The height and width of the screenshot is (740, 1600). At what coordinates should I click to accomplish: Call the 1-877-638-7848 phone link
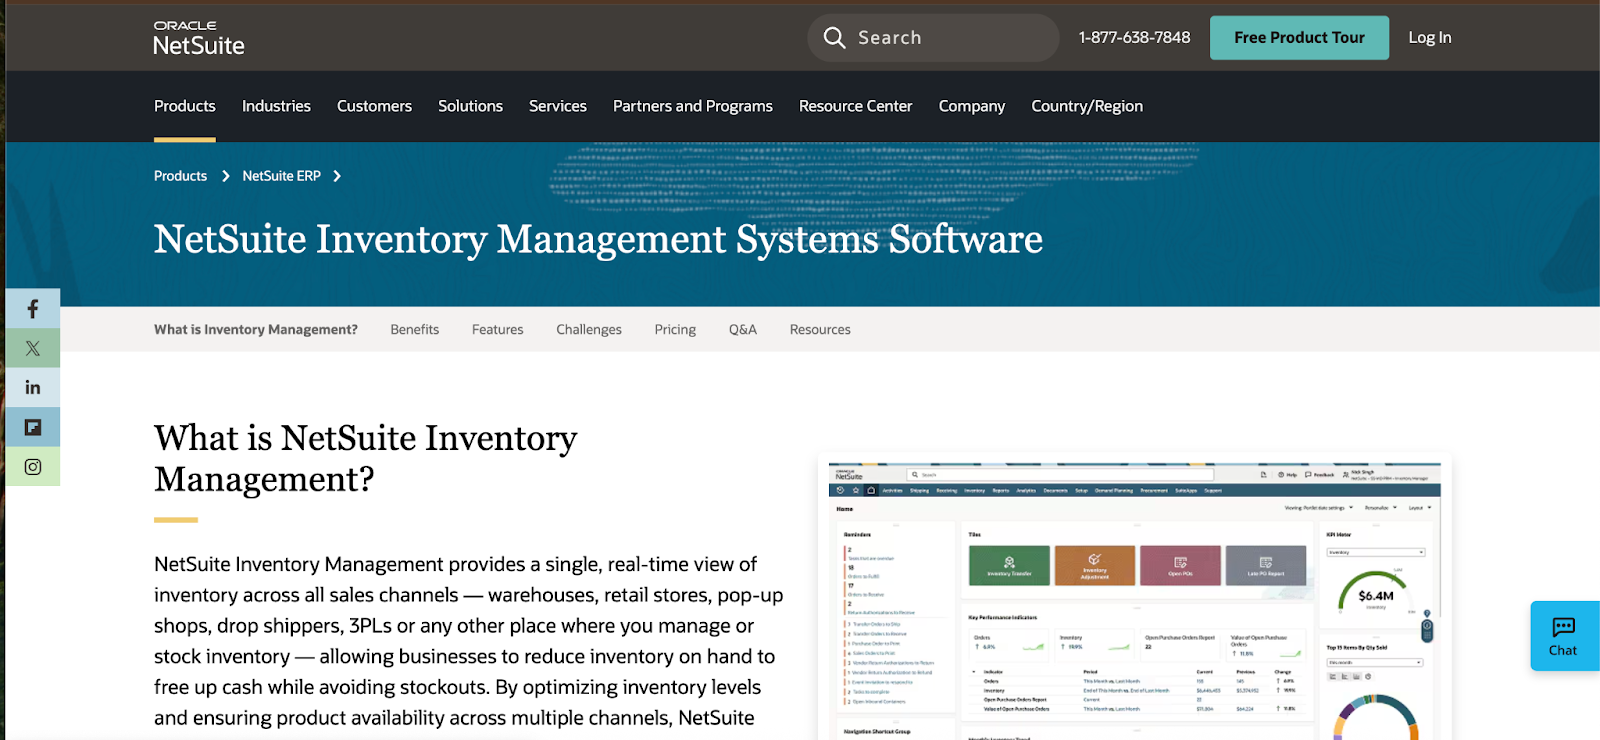[x=1134, y=38]
